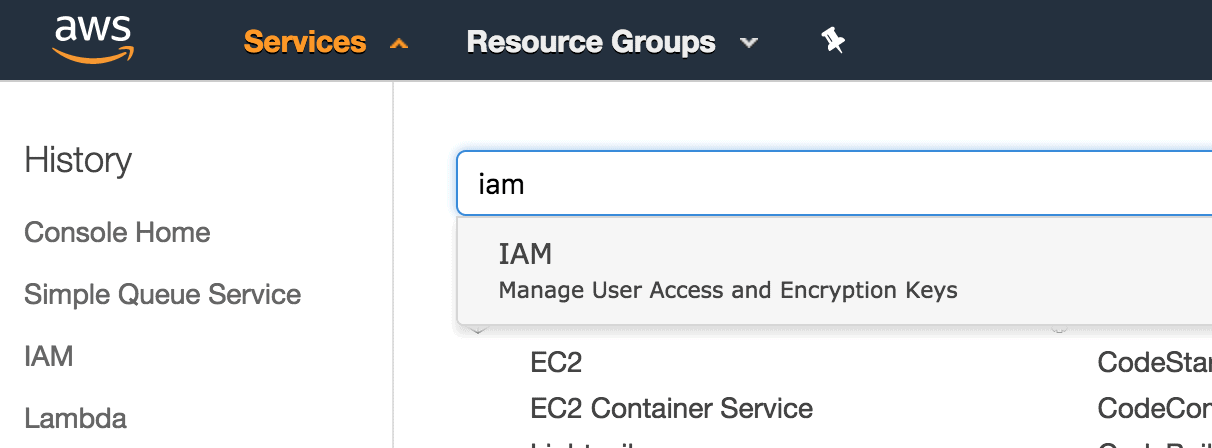Screen dimensions: 1212x448
Task: Click the service search field containing iam
Action: pyautogui.click(x=834, y=183)
